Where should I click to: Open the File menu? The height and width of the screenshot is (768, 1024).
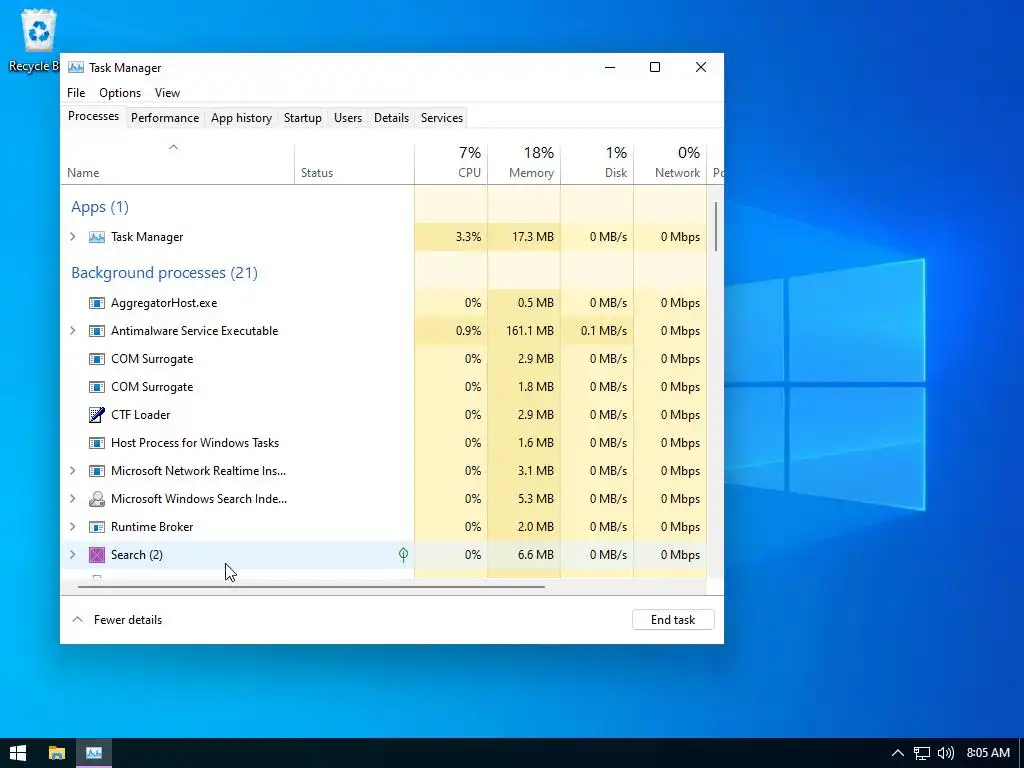pyautogui.click(x=76, y=93)
